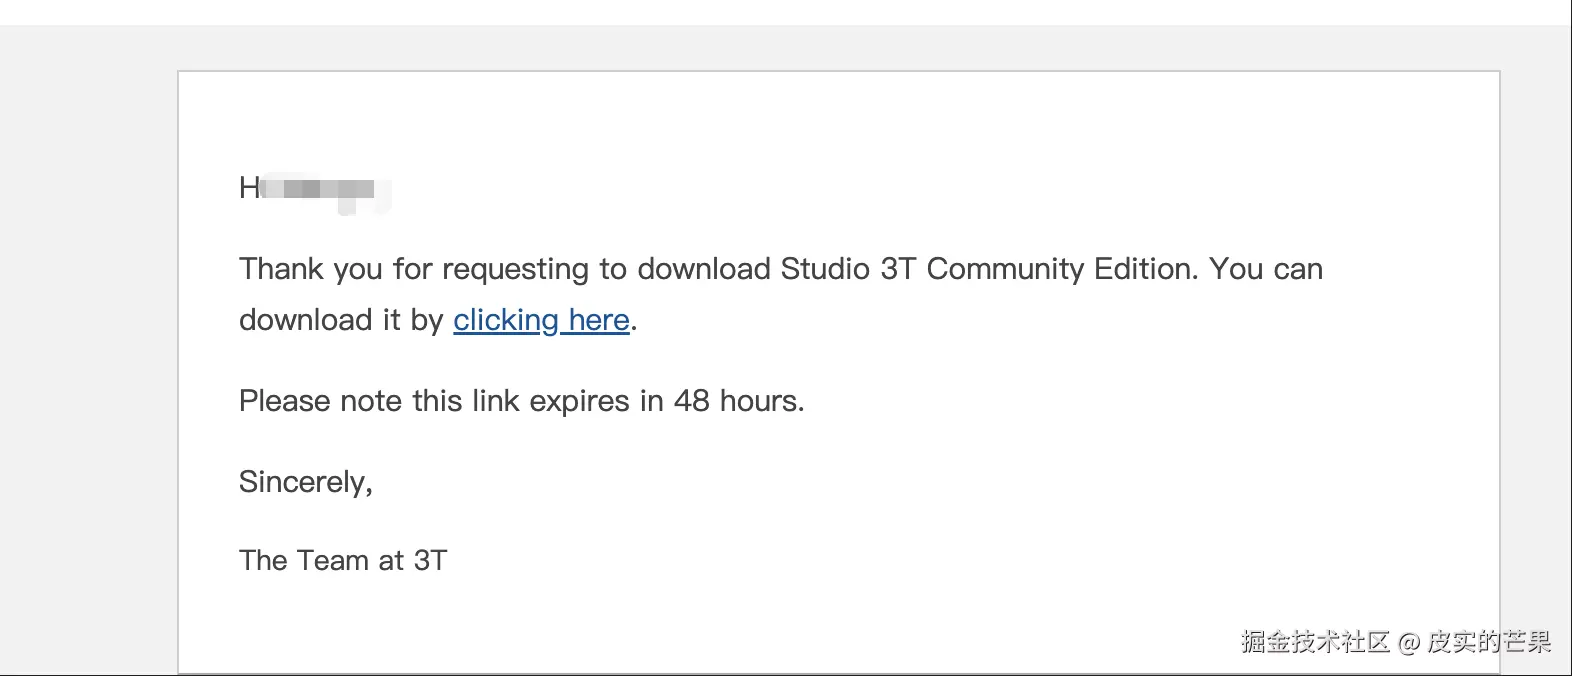Click "The Team at 3T" signature
This screenshot has height=676, width=1572.
(x=343, y=560)
